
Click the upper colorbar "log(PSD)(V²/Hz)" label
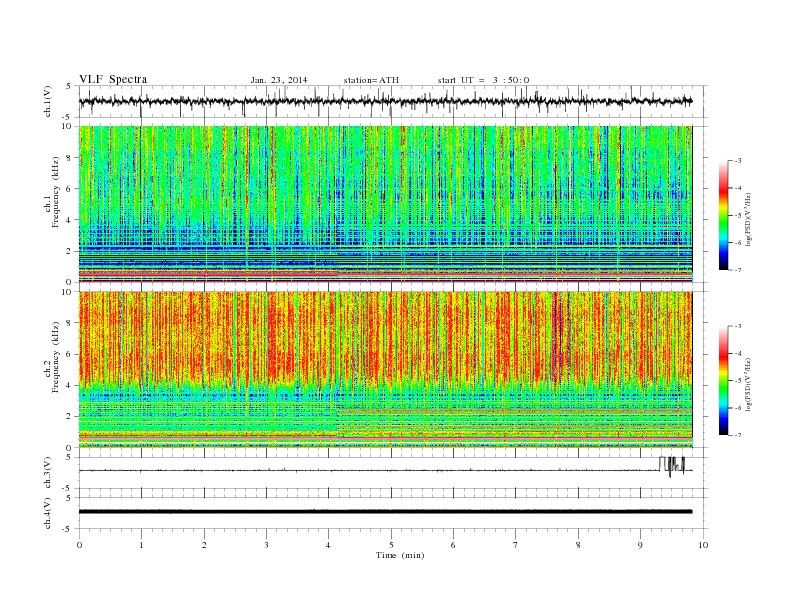pos(749,219)
